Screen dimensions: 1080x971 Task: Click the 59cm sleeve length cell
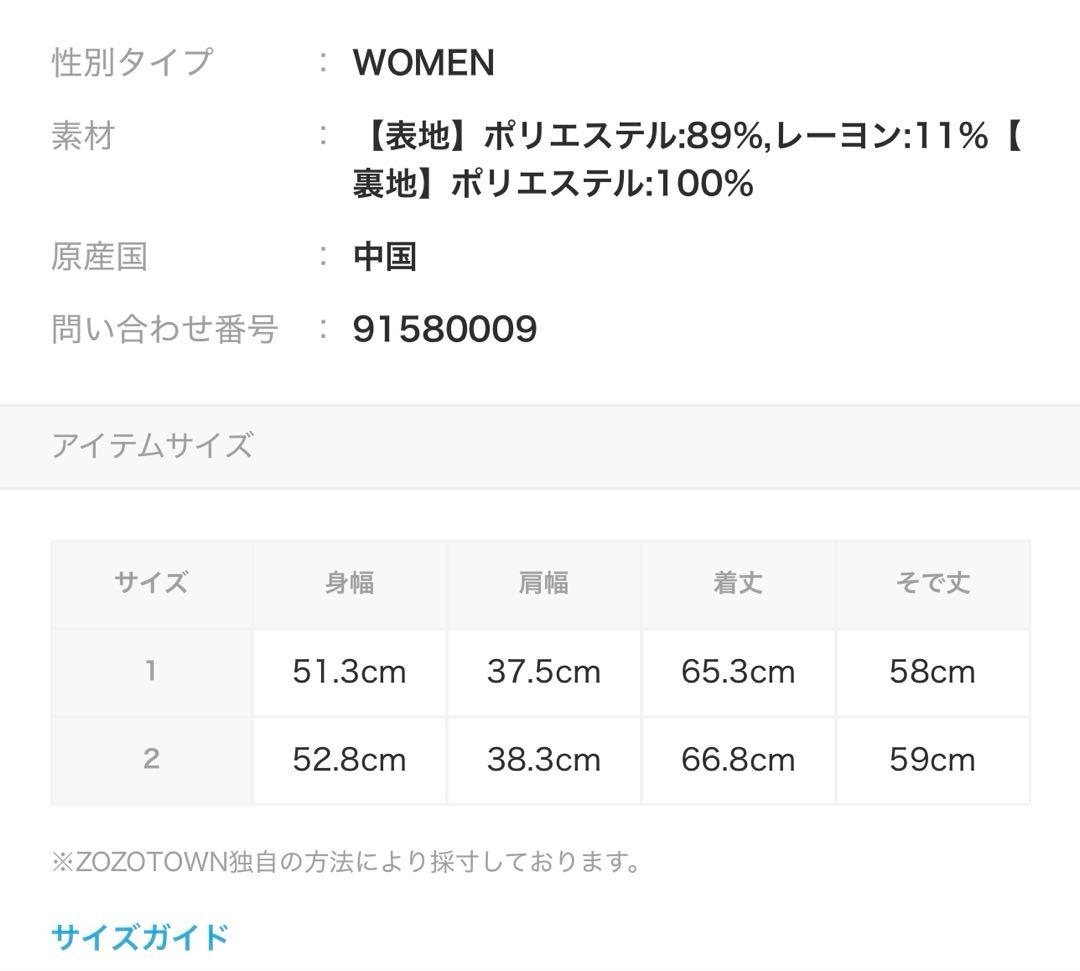click(x=932, y=760)
